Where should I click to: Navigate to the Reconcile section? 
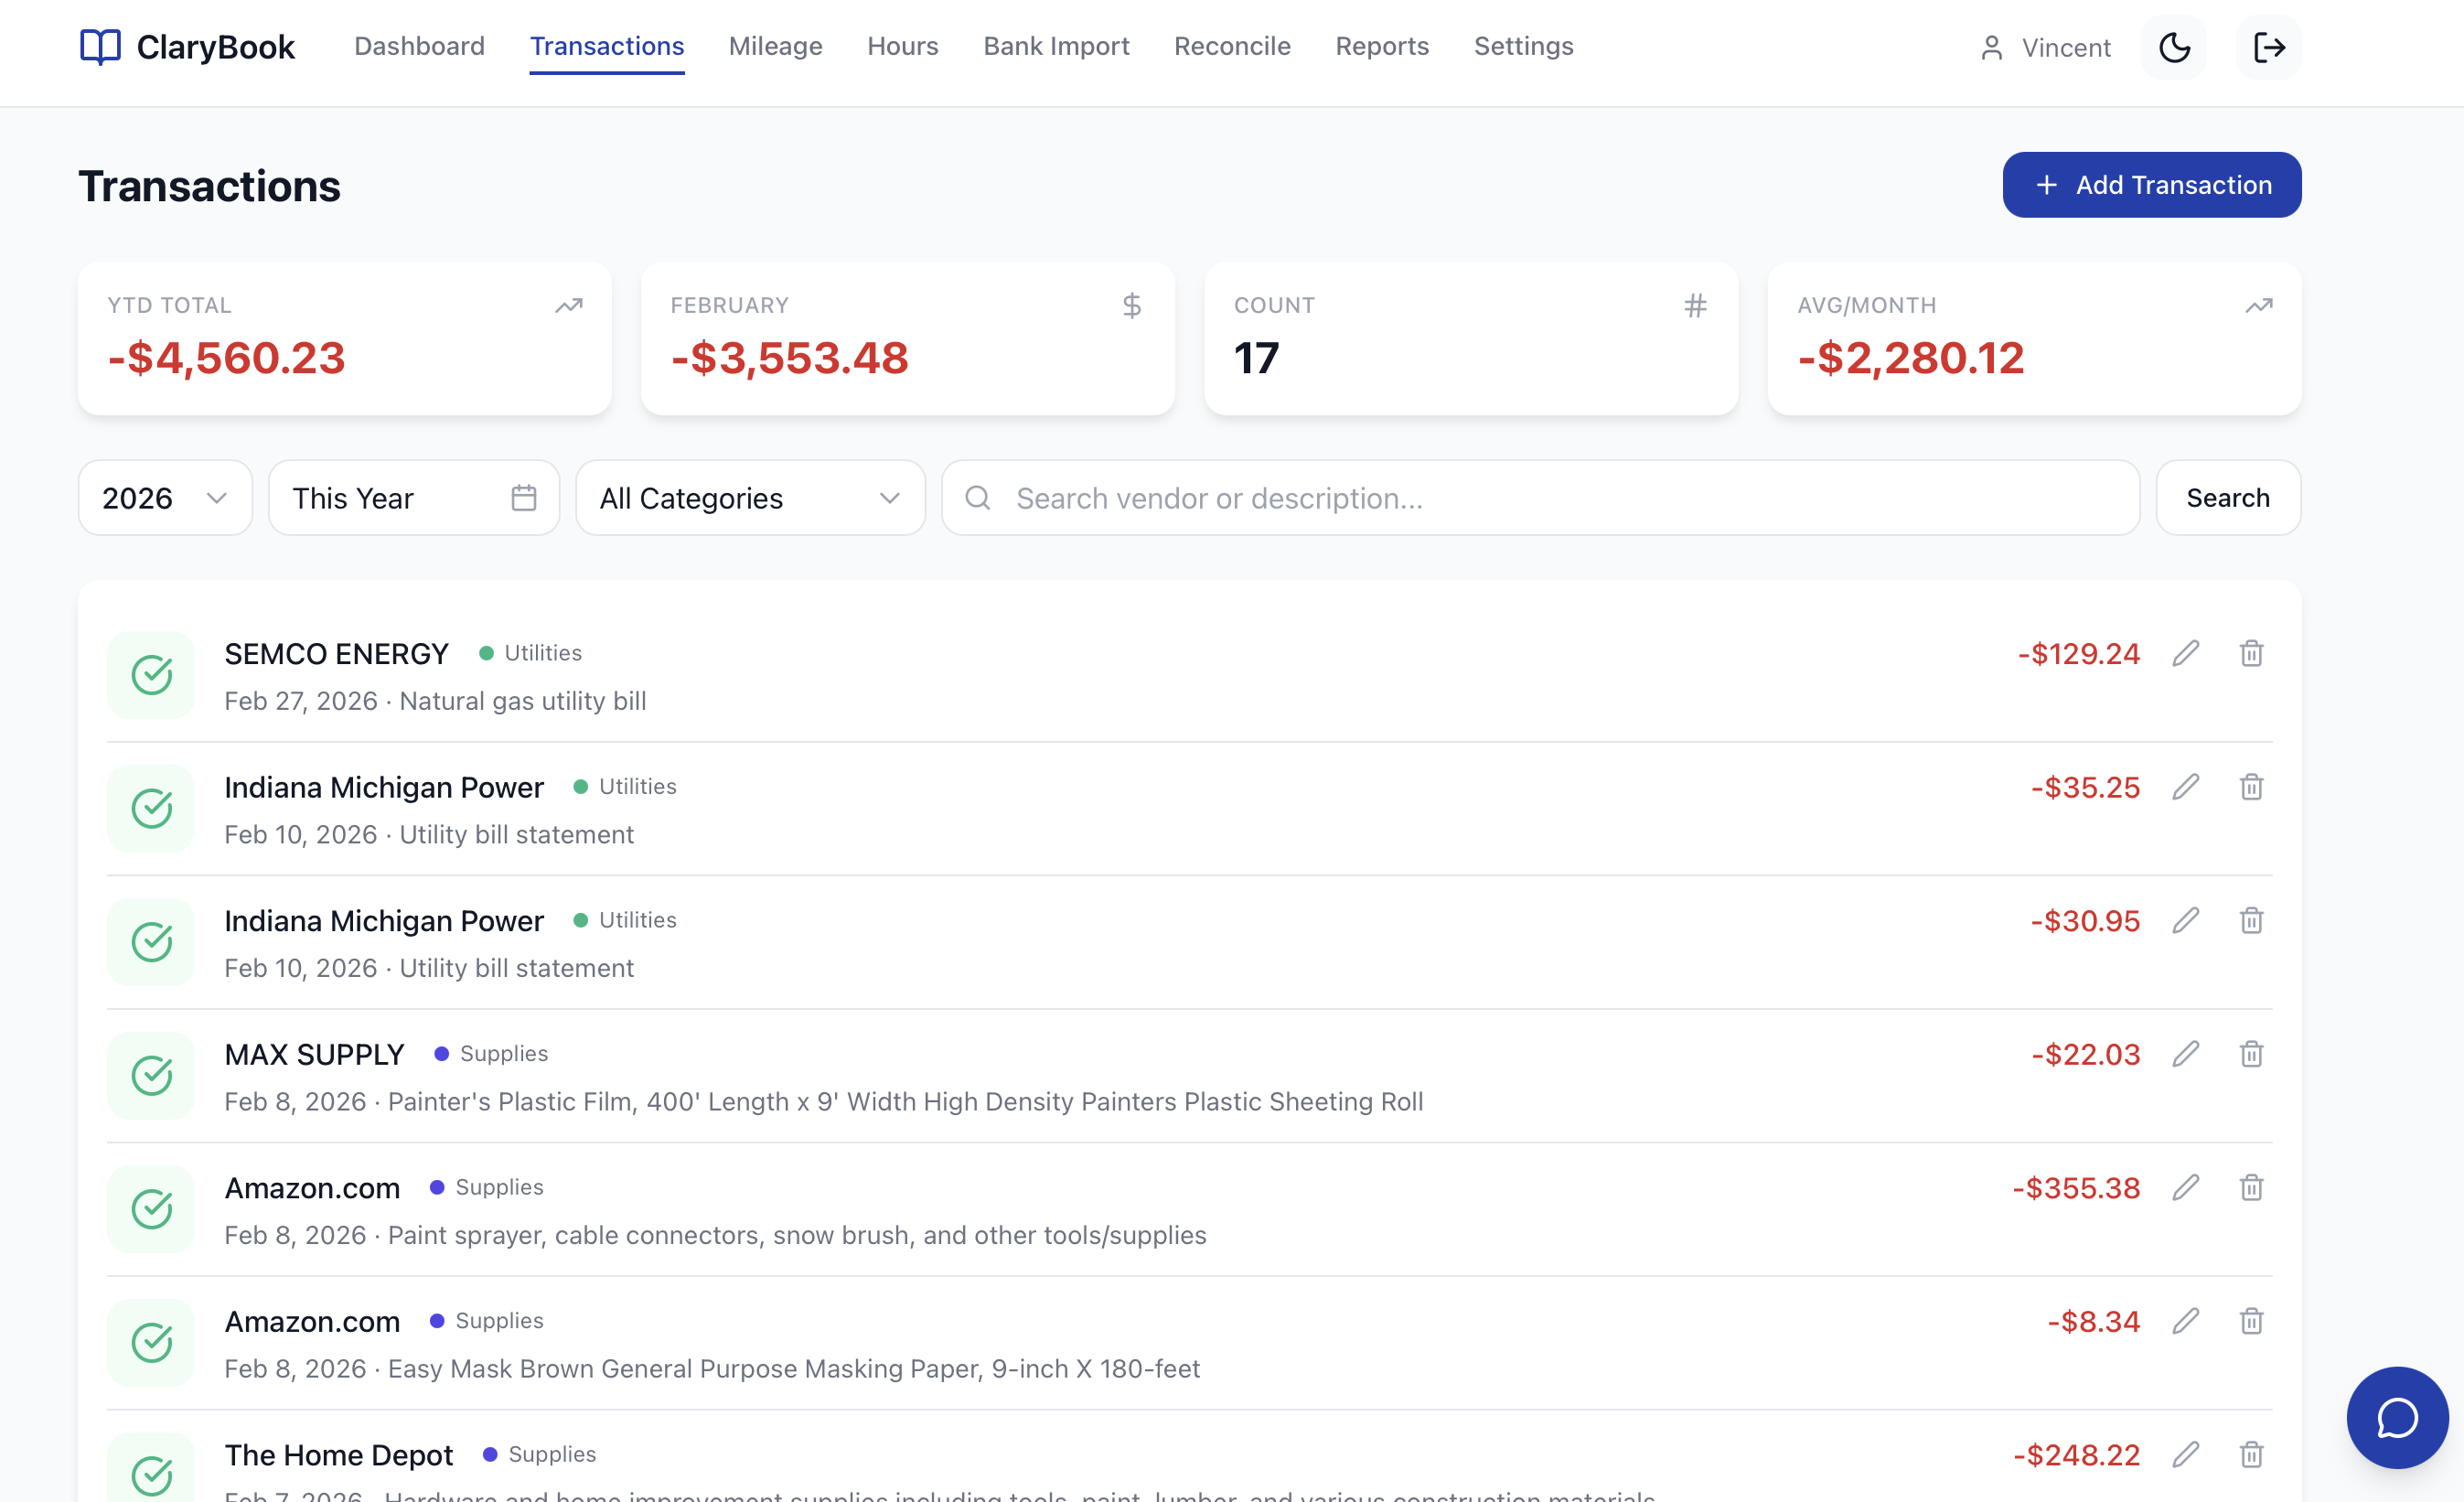pos(1232,46)
